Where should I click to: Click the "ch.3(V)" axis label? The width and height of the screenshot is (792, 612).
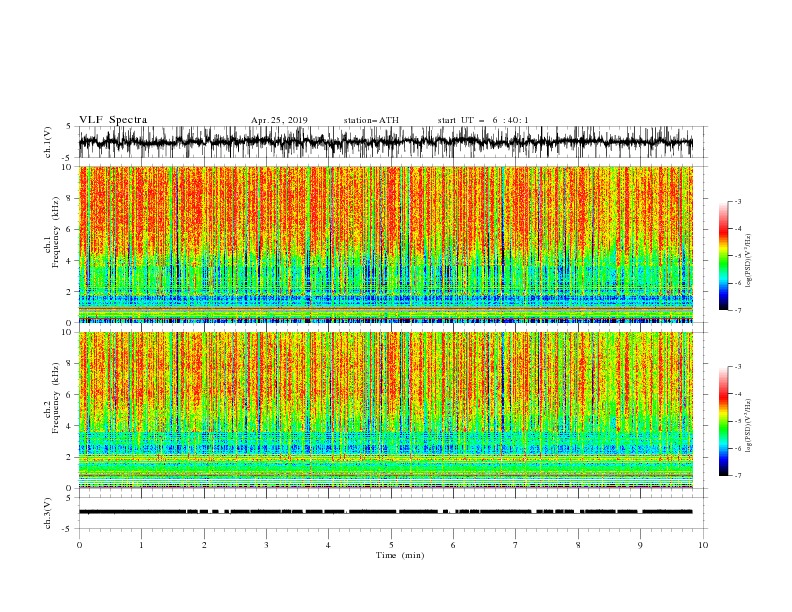48,513
